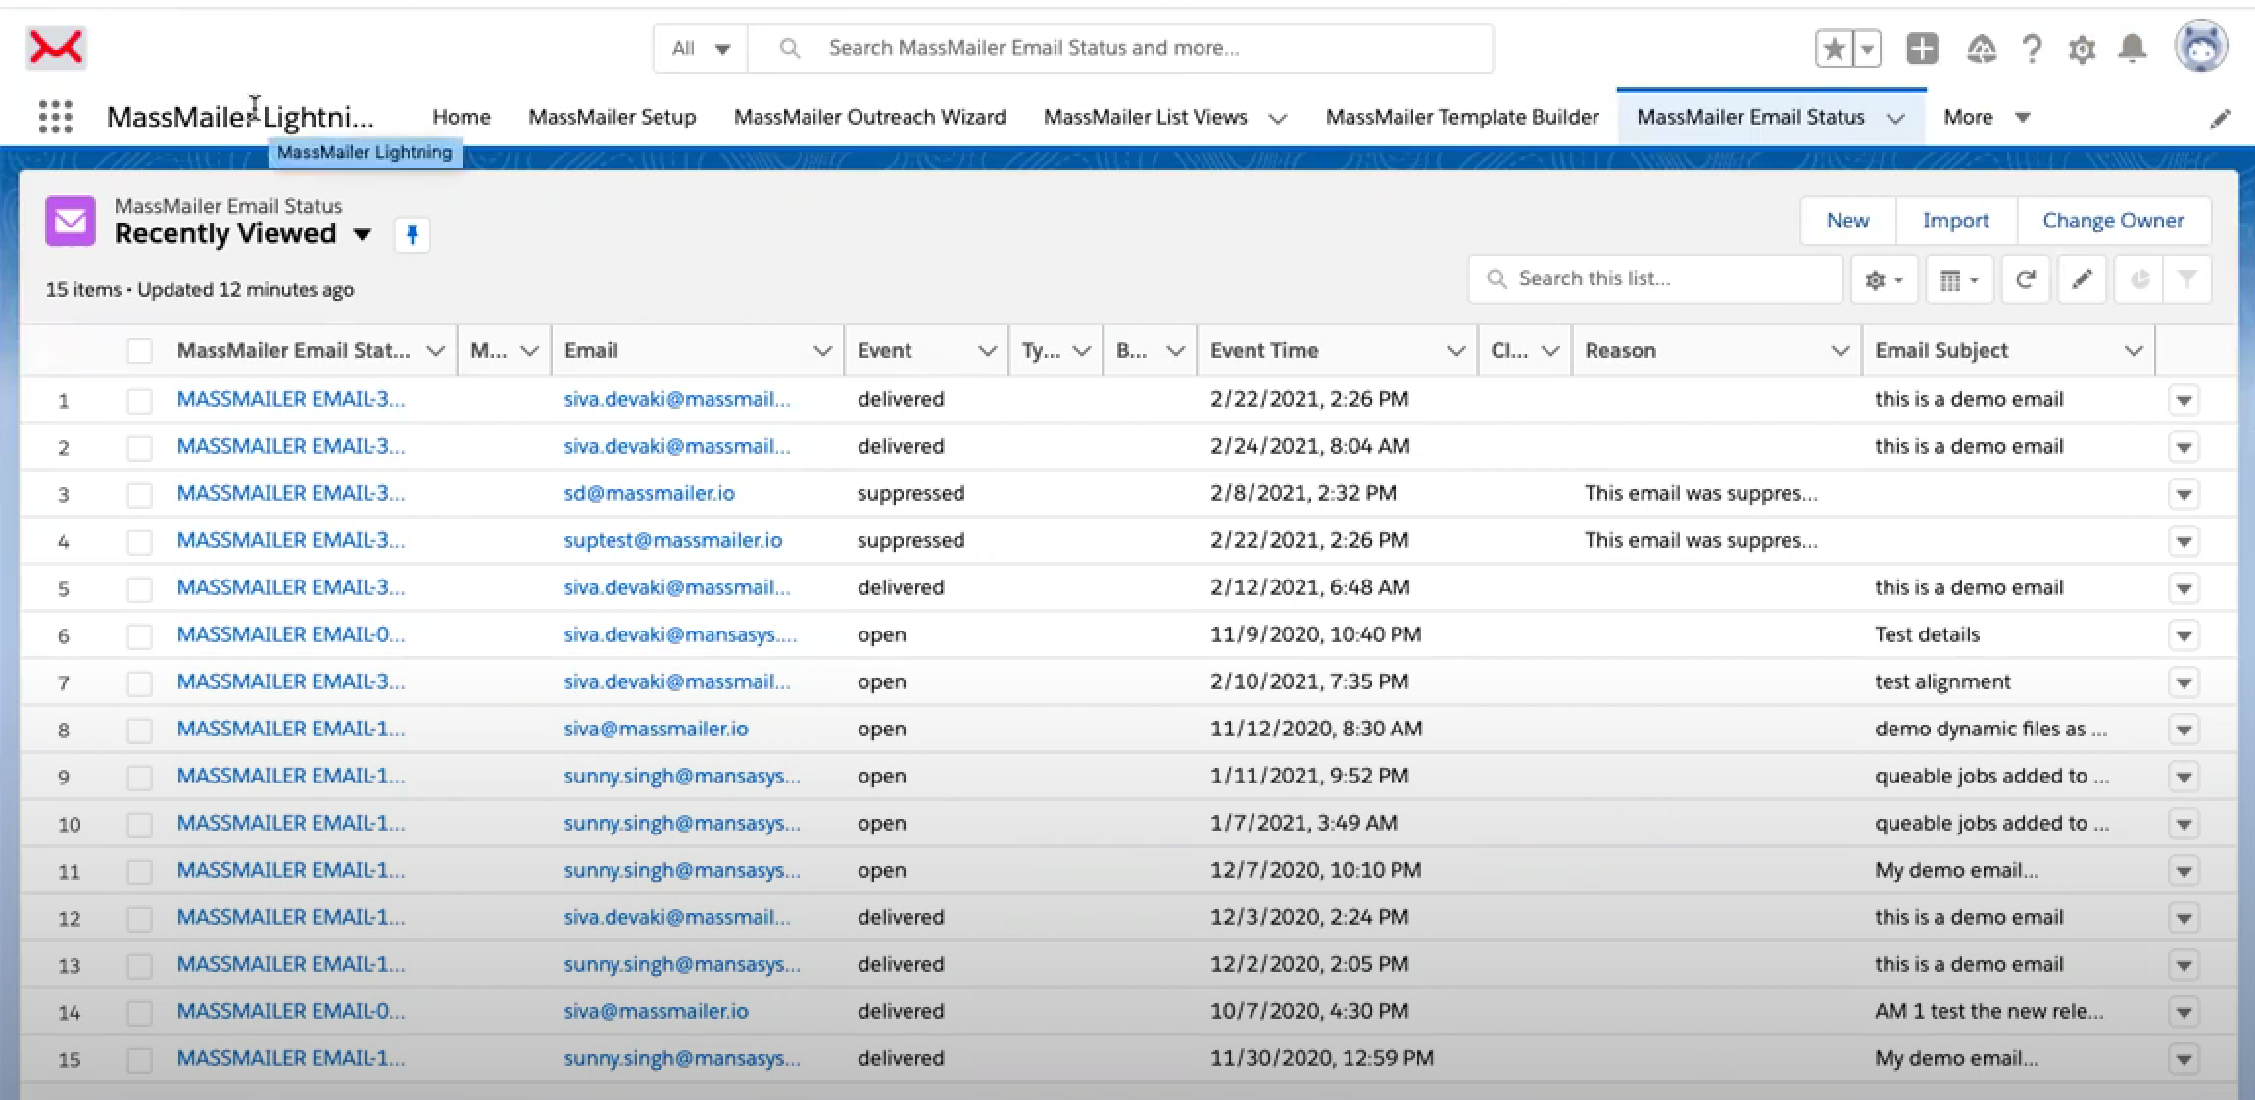Open row actions menu for row 1

(2184, 400)
